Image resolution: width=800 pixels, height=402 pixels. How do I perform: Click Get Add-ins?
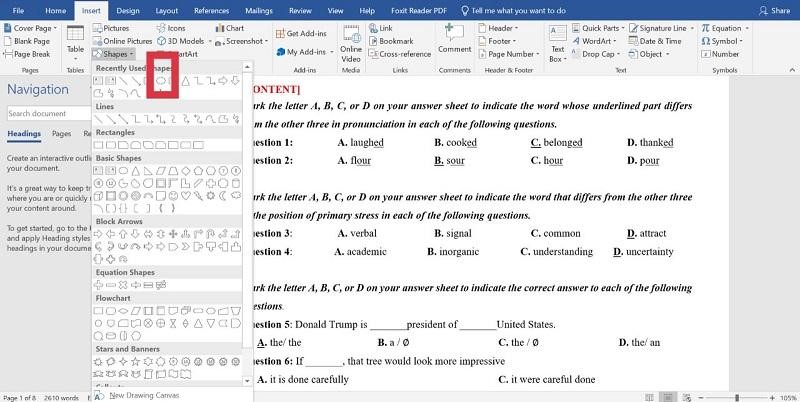coord(301,33)
